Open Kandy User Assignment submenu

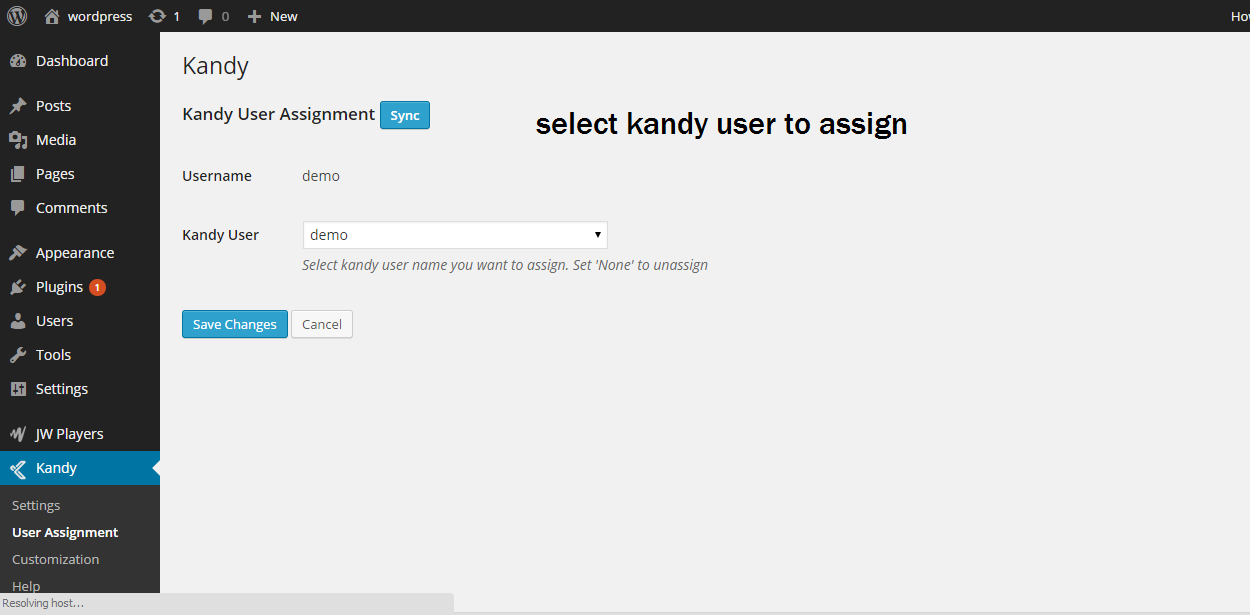65,533
